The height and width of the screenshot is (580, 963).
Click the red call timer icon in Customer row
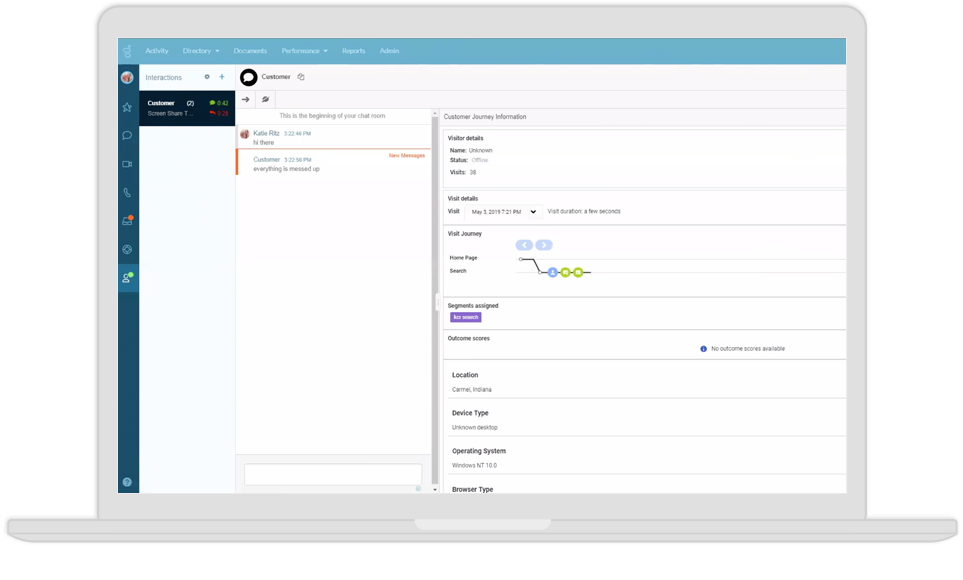coord(212,113)
